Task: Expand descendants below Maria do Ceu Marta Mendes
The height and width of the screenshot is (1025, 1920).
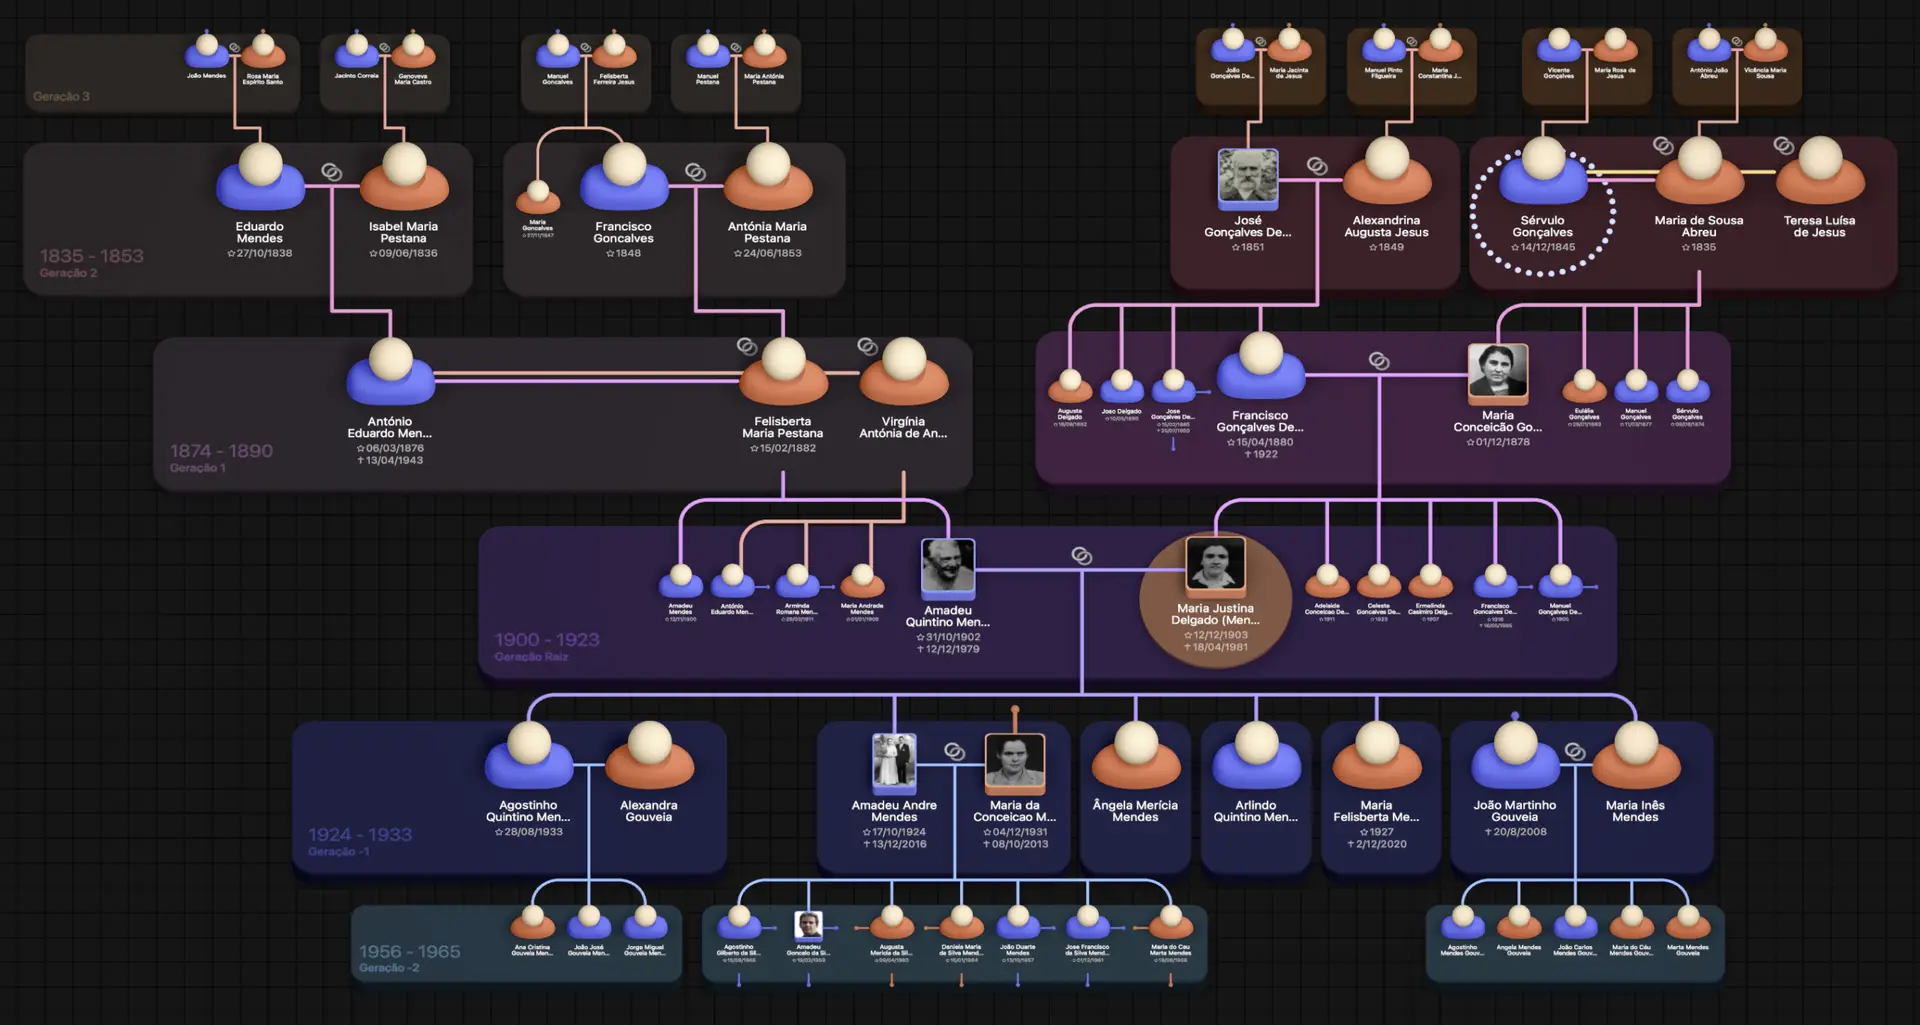Action: pyautogui.click(x=1171, y=981)
